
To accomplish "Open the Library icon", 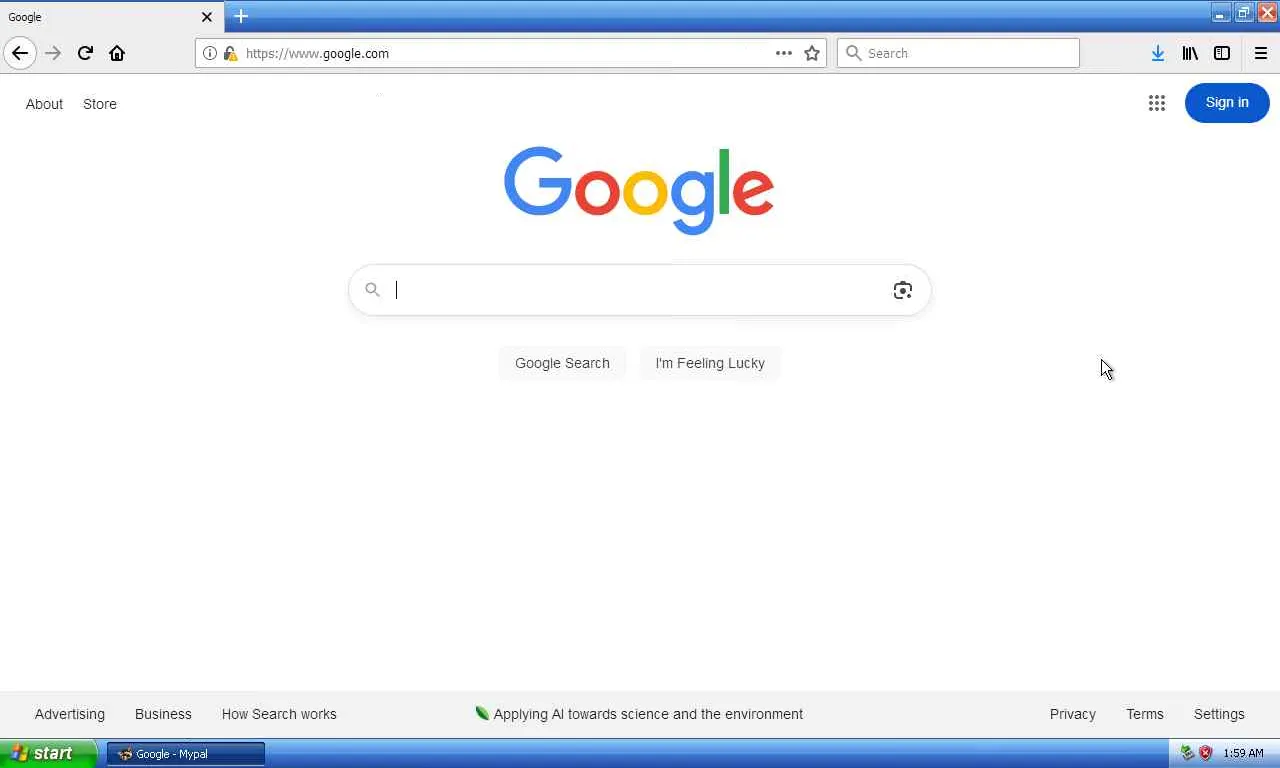I will pyautogui.click(x=1190, y=53).
